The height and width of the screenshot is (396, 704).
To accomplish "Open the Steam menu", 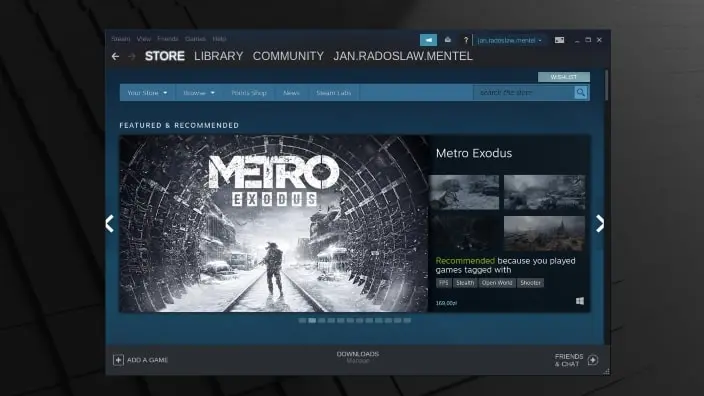I will (x=121, y=39).
